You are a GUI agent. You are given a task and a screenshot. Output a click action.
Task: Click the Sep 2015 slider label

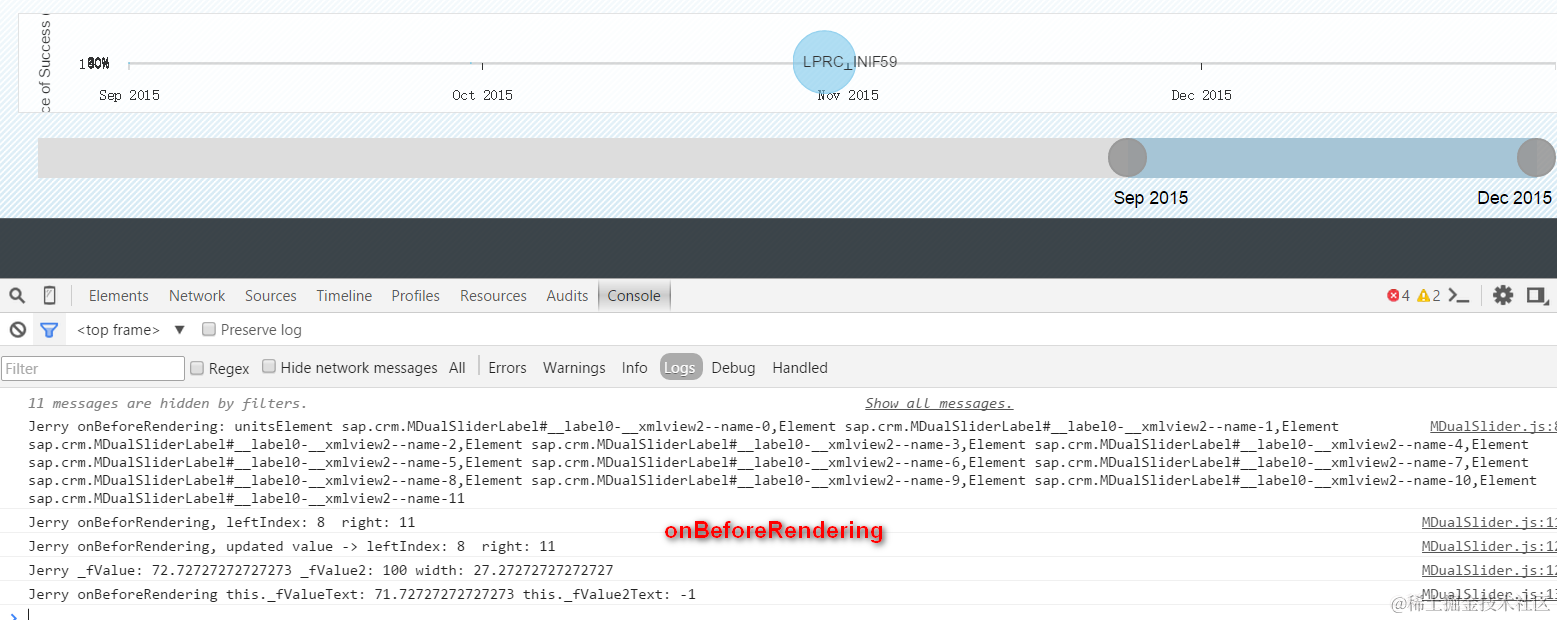pyautogui.click(x=1151, y=198)
